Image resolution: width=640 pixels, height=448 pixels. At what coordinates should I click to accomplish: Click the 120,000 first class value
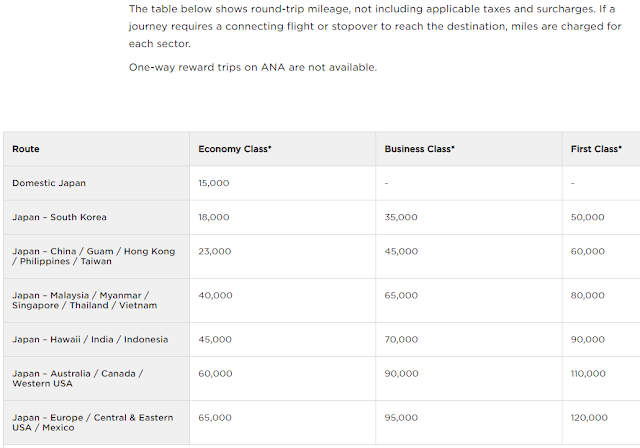590,417
